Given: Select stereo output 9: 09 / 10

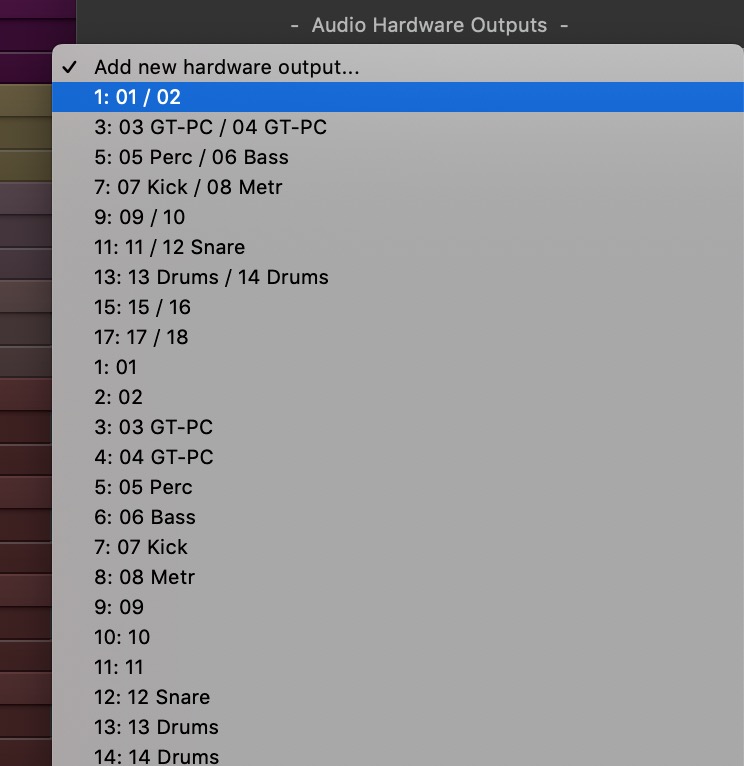Looking at the screenshot, I should (140, 217).
